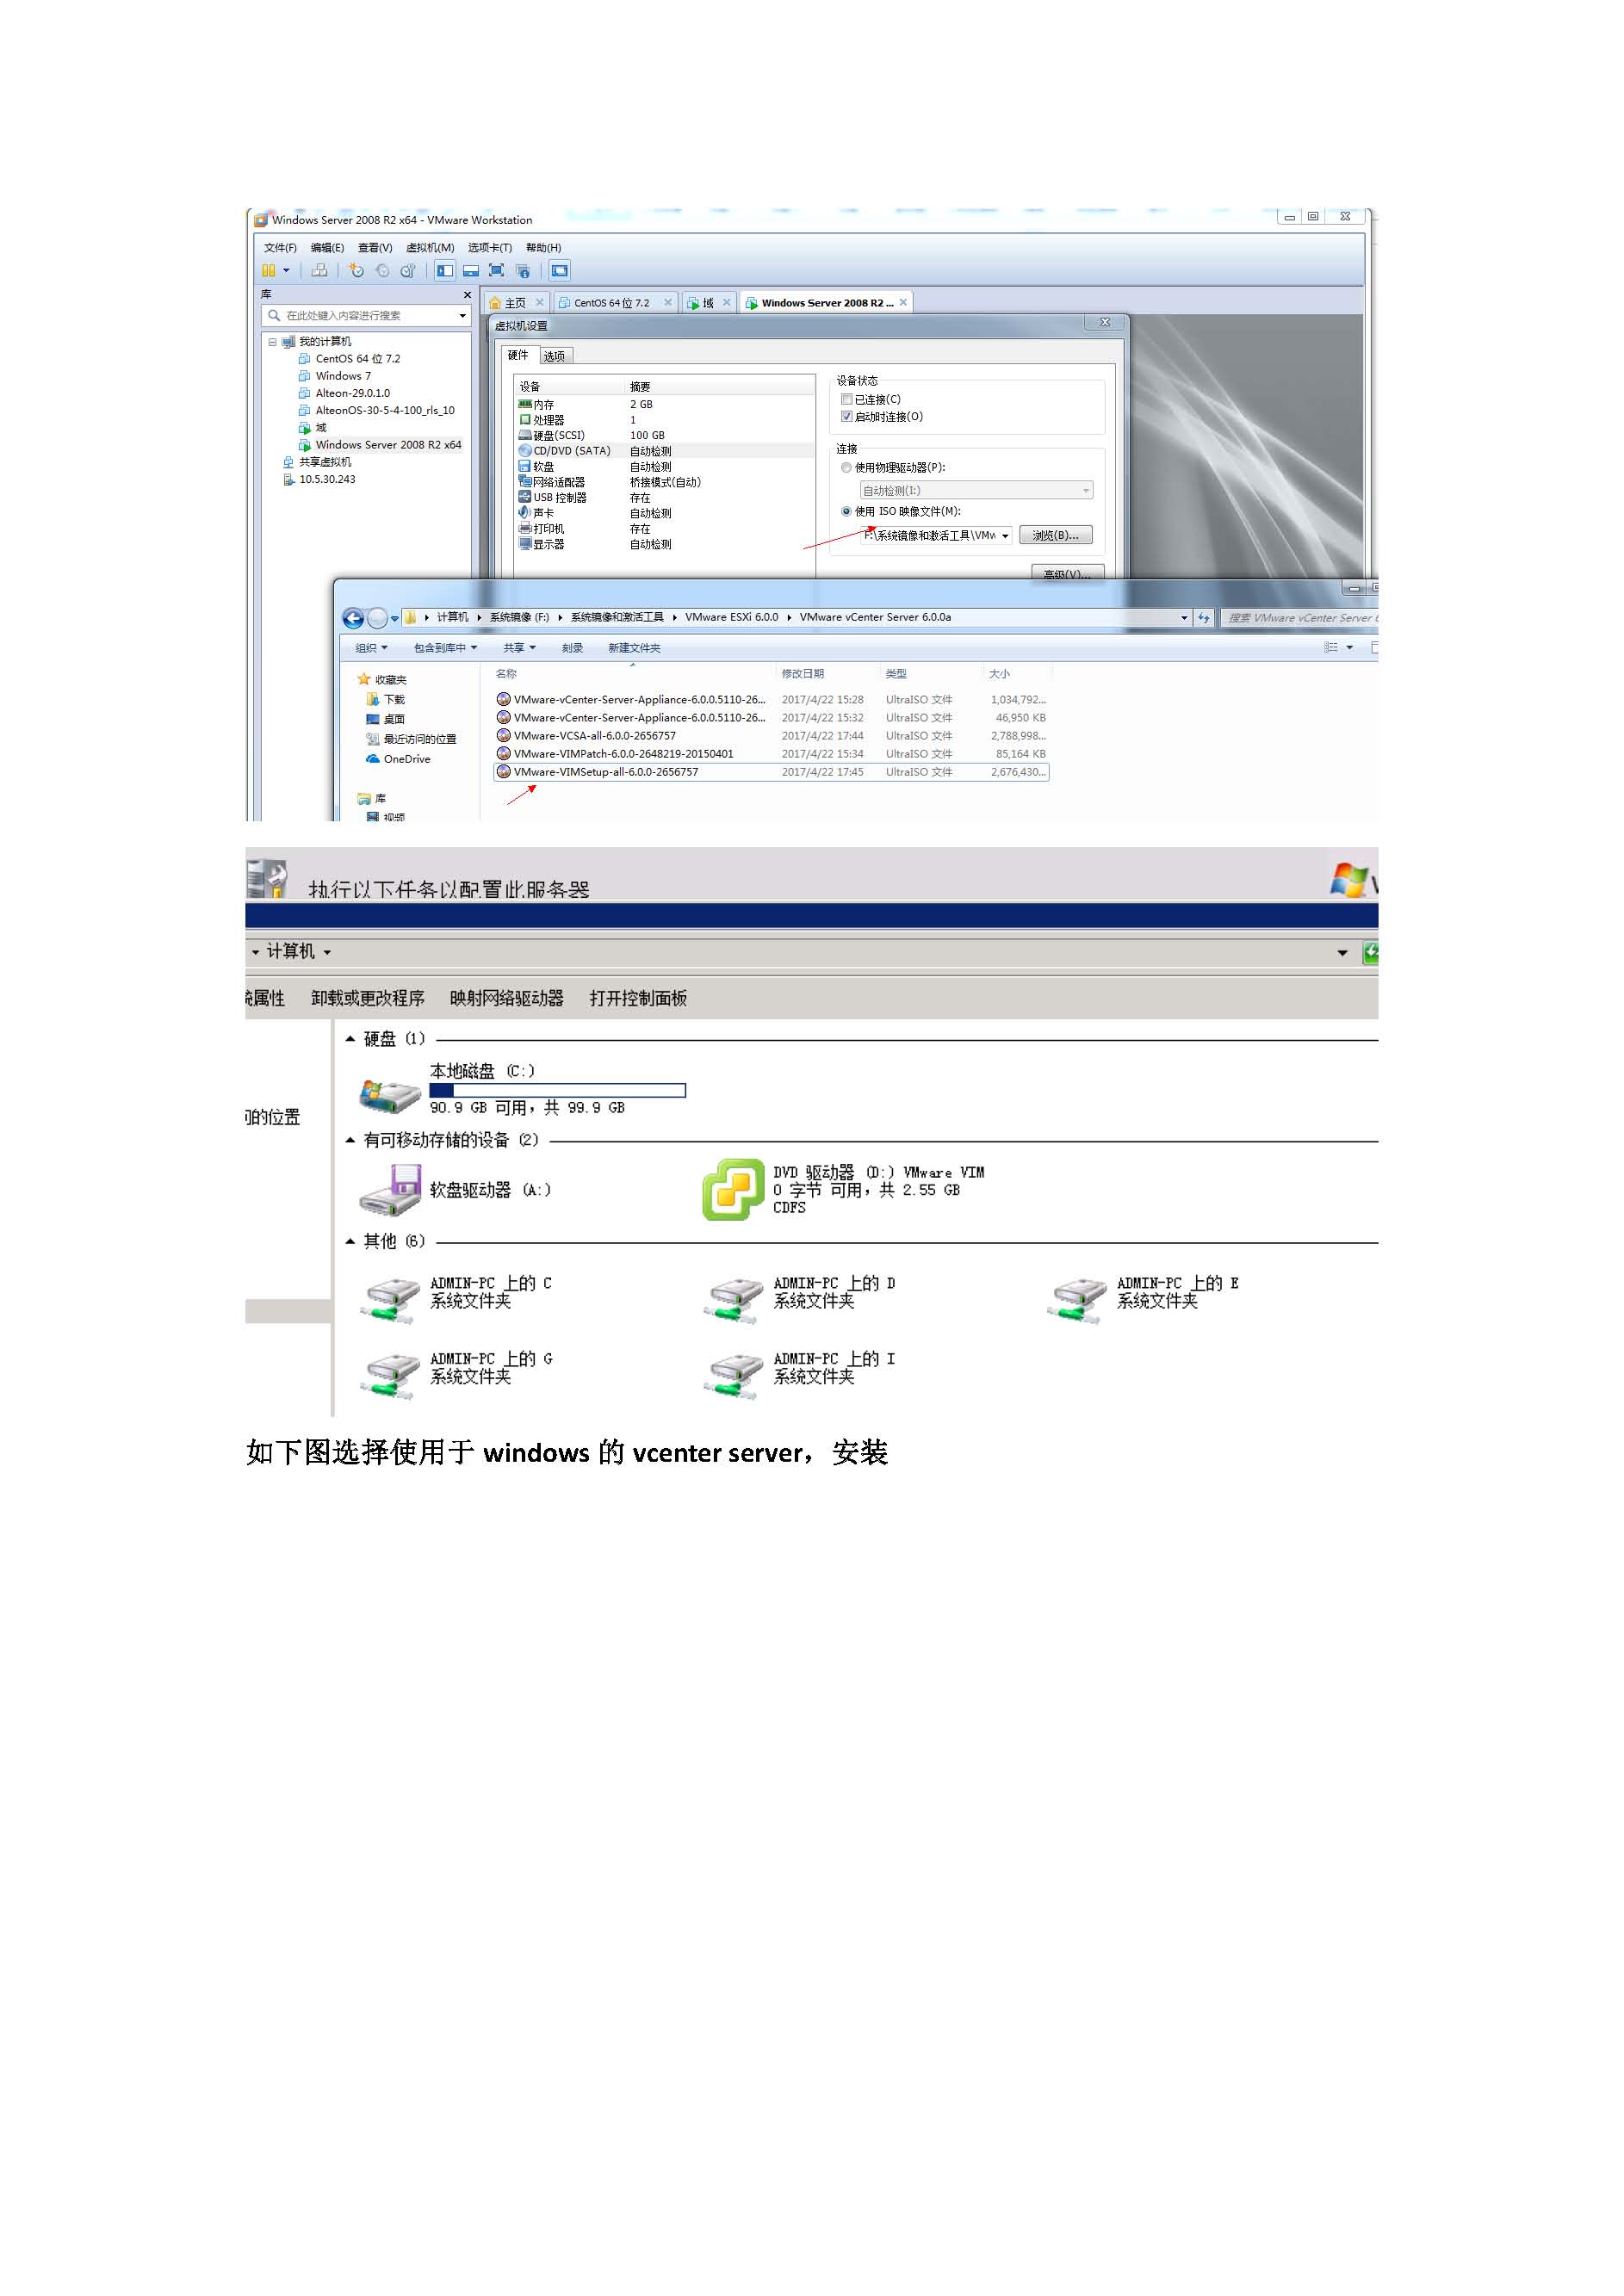
Task: Open VMware-VIMSetup-all-6.0.0-2656757 ISO file
Action: 770,772
